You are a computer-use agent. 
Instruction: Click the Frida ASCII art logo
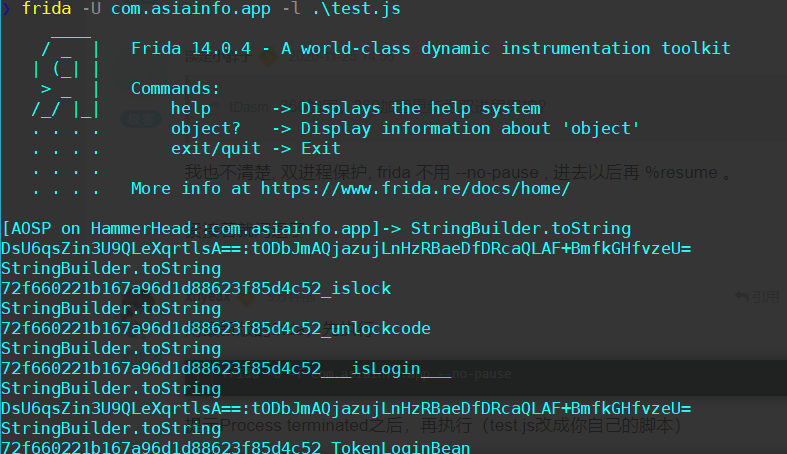(66, 78)
